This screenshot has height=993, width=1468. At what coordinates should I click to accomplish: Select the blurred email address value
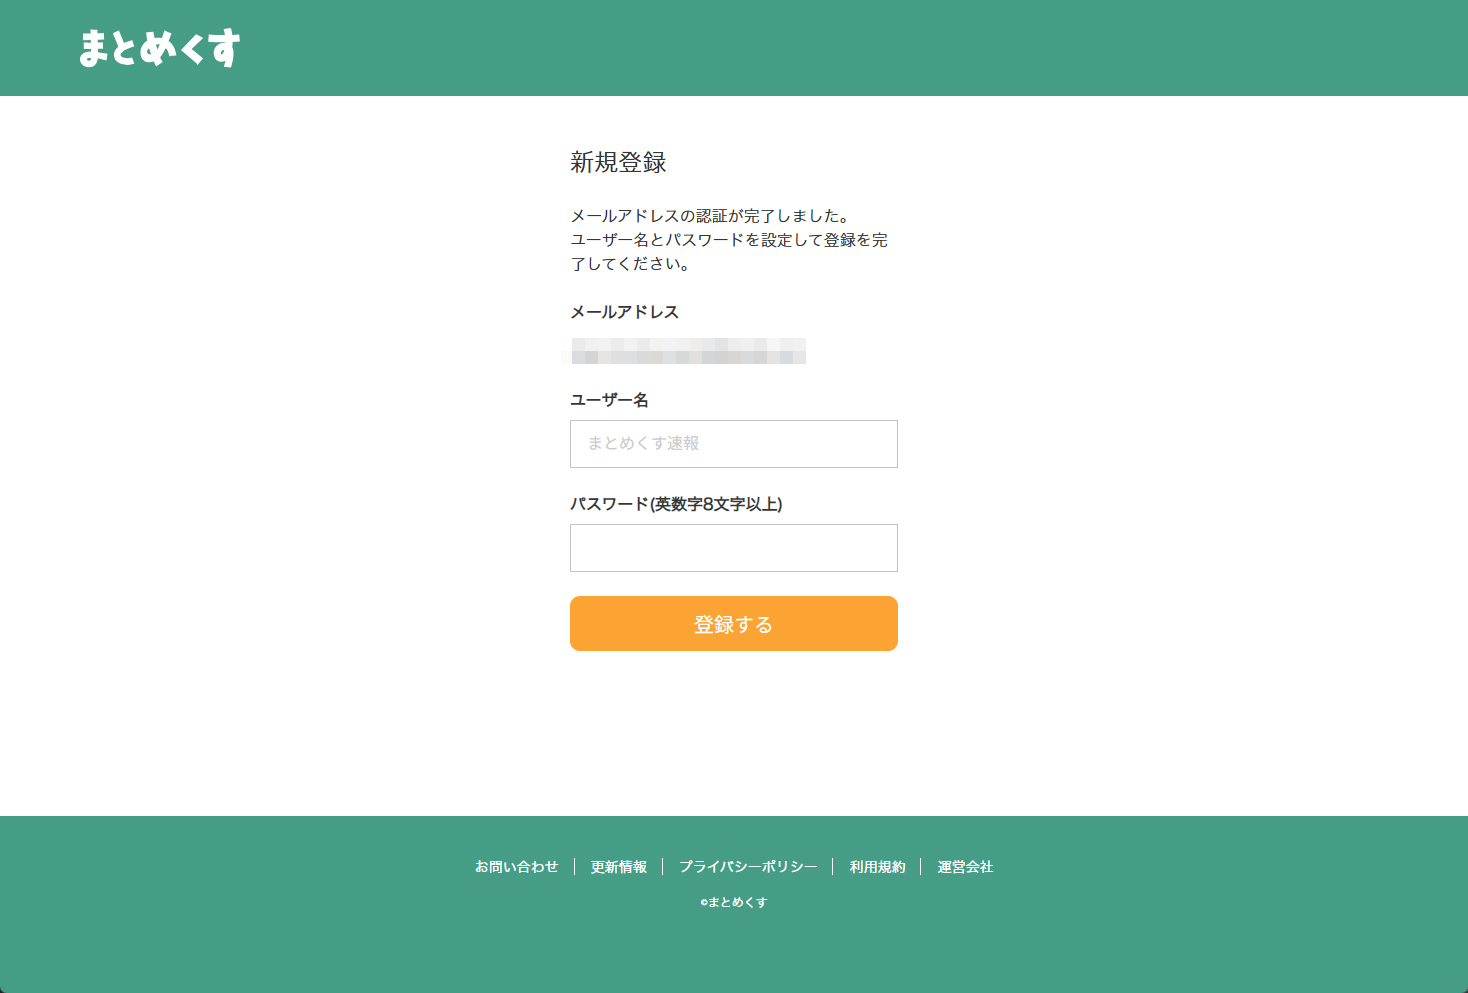[x=688, y=351]
